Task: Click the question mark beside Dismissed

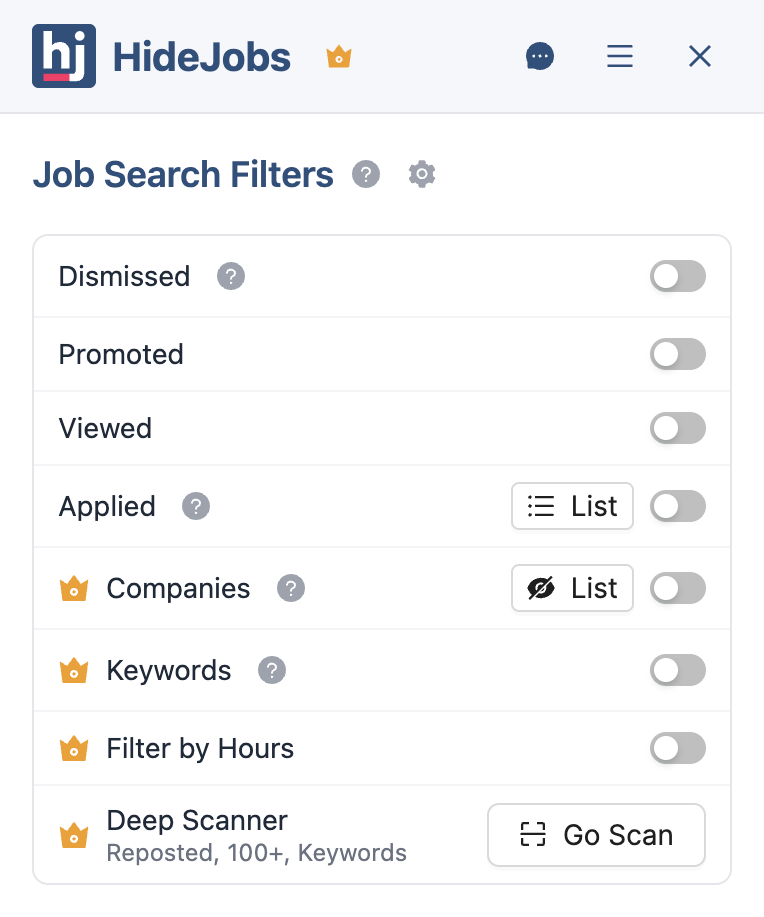Action: pyautogui.click(x=231, y=276)
